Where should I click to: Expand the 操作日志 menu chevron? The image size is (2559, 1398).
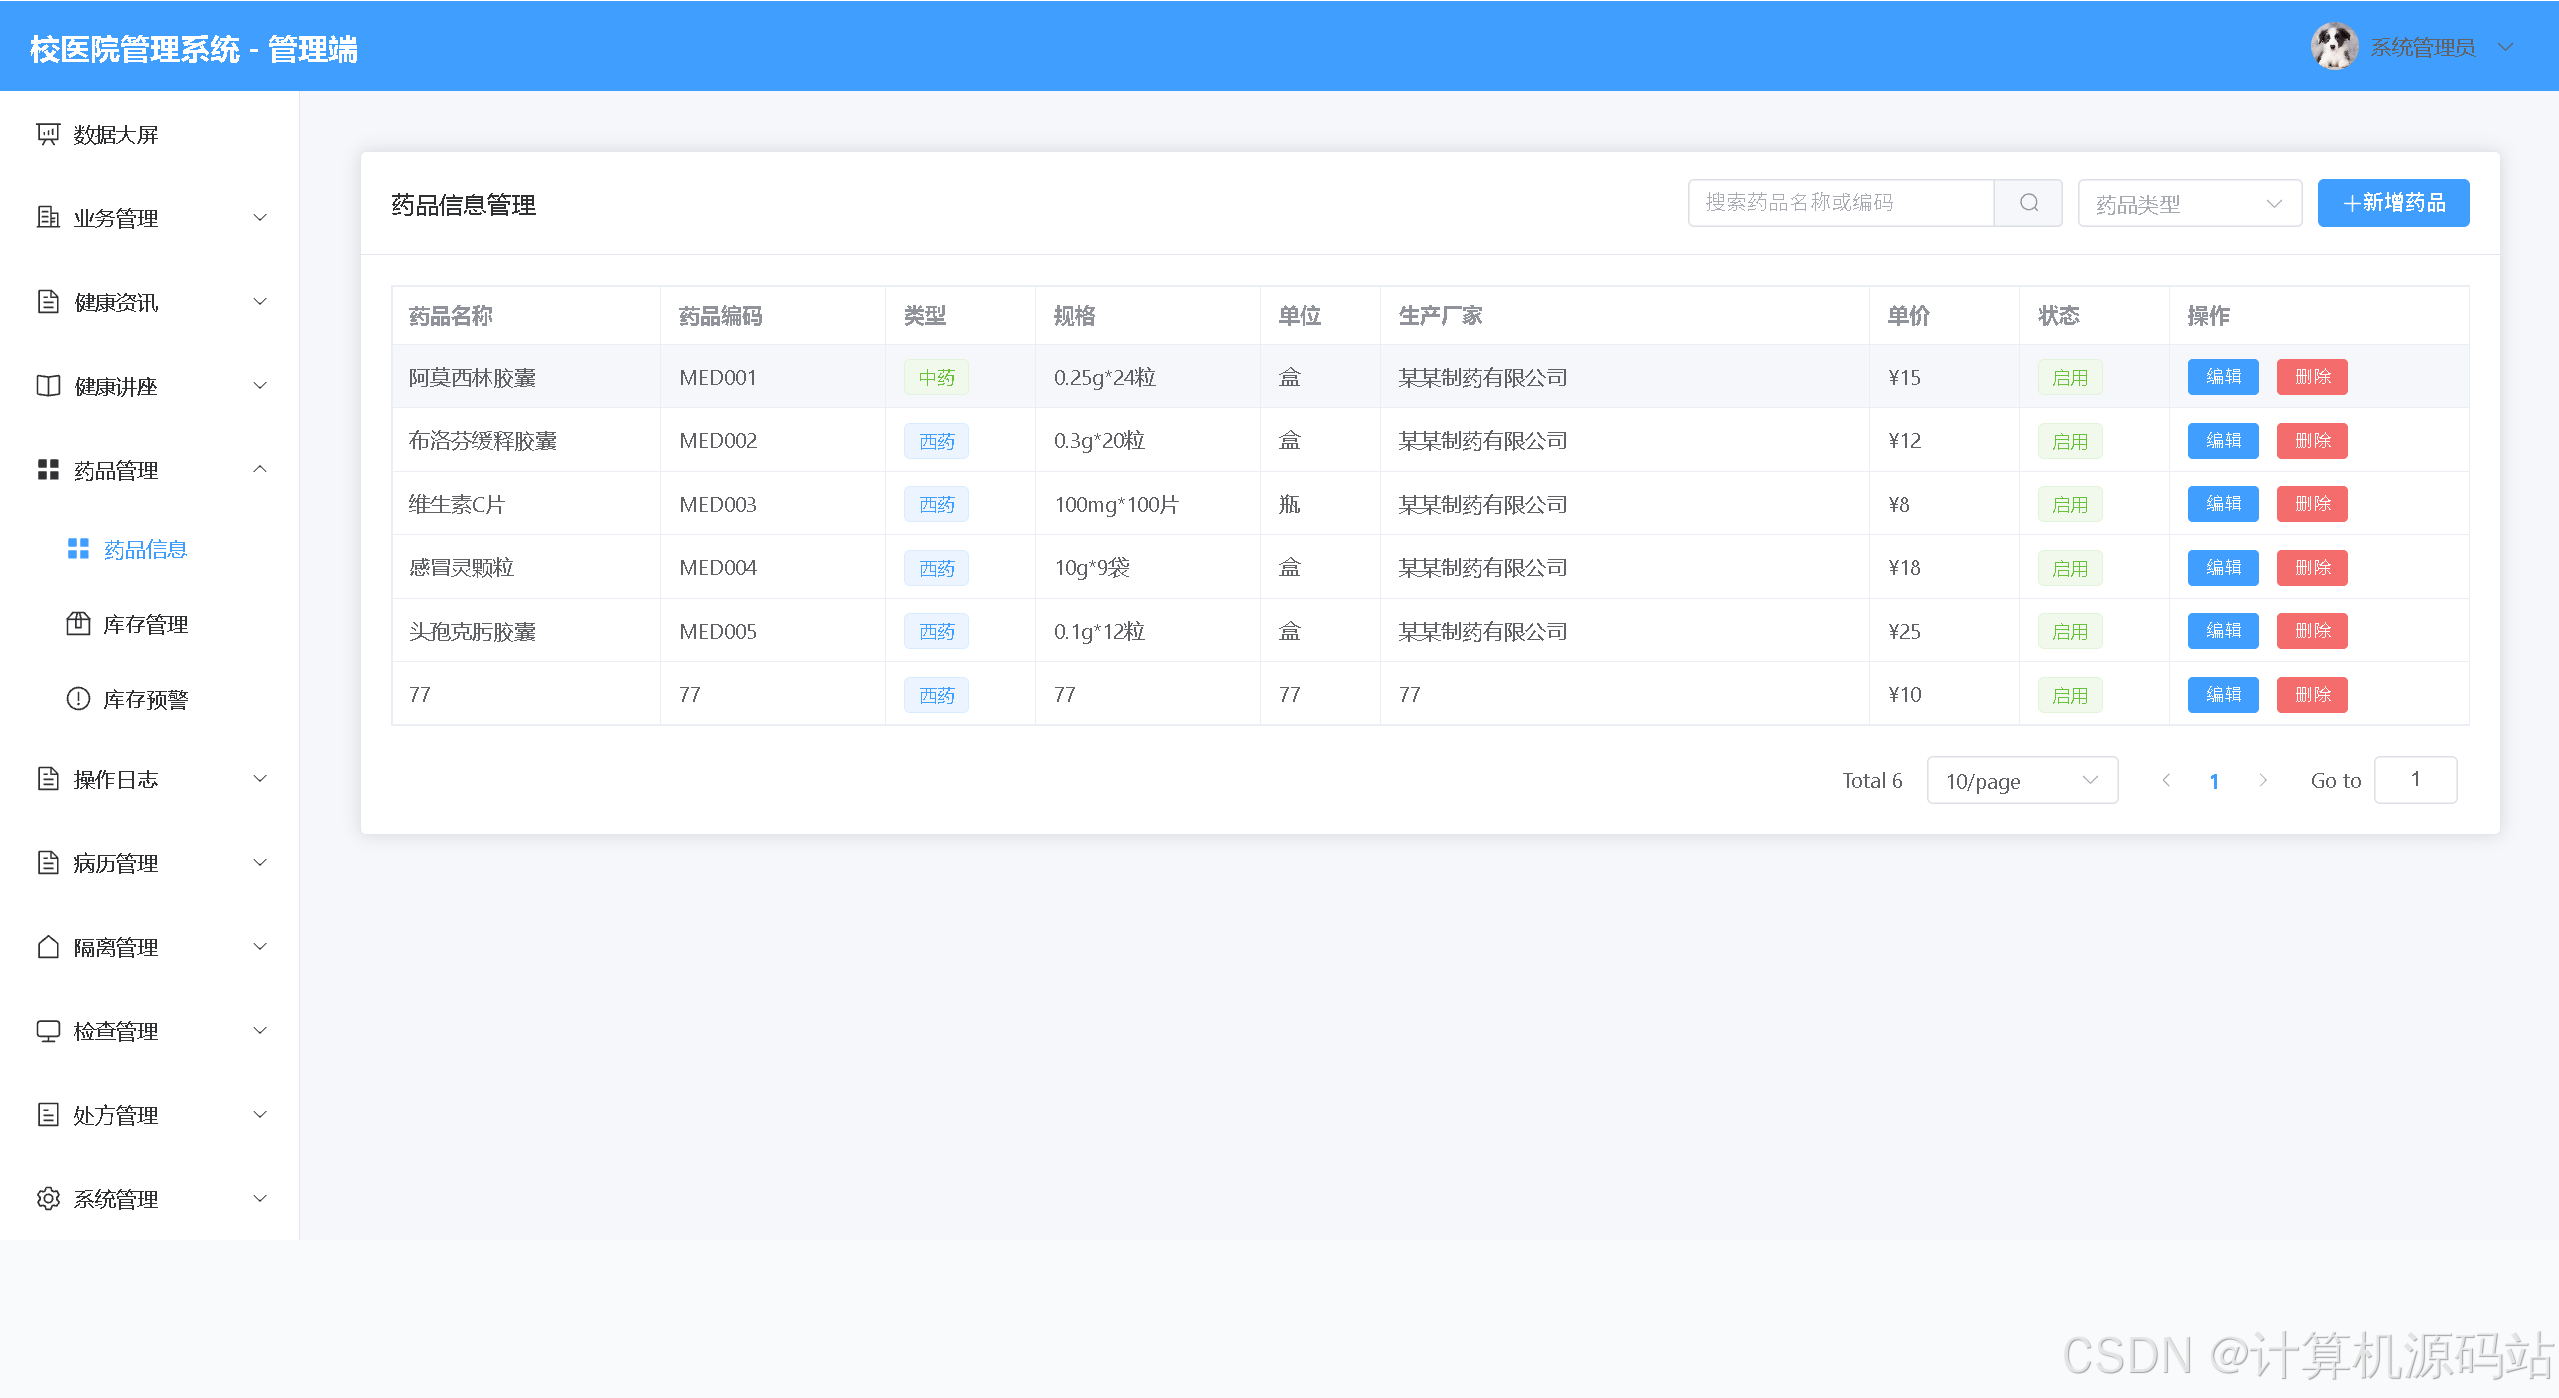tap(260, 779)
